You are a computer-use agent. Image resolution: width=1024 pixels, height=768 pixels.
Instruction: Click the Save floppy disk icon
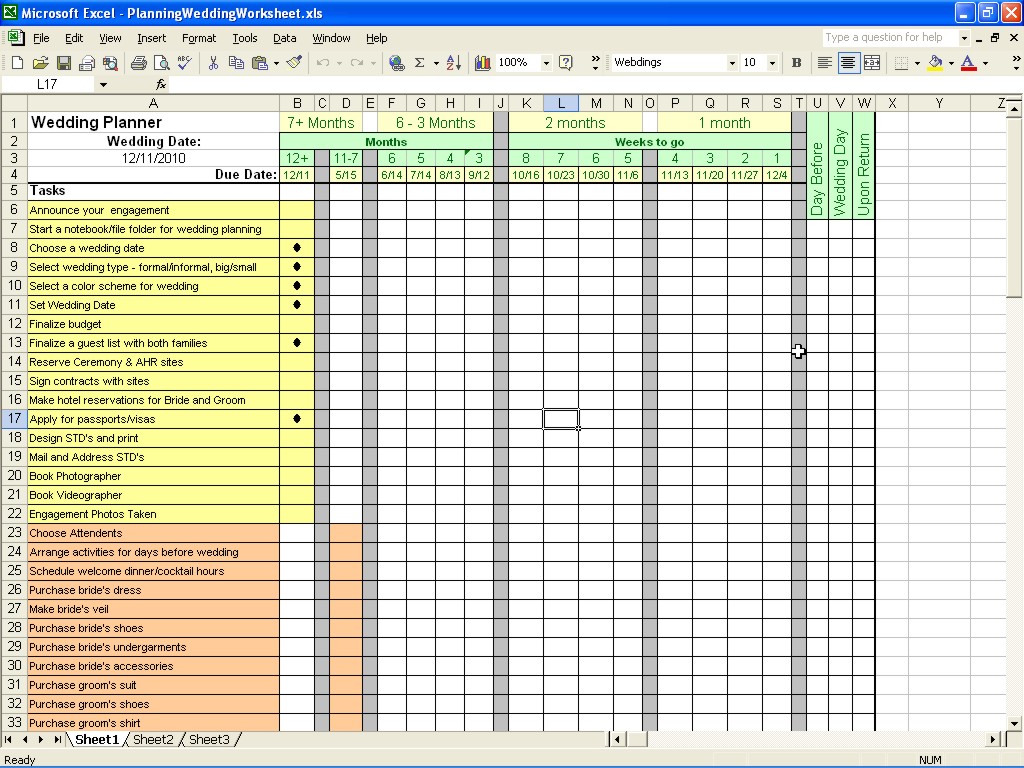pyautogui.click(x=64, y=63)
